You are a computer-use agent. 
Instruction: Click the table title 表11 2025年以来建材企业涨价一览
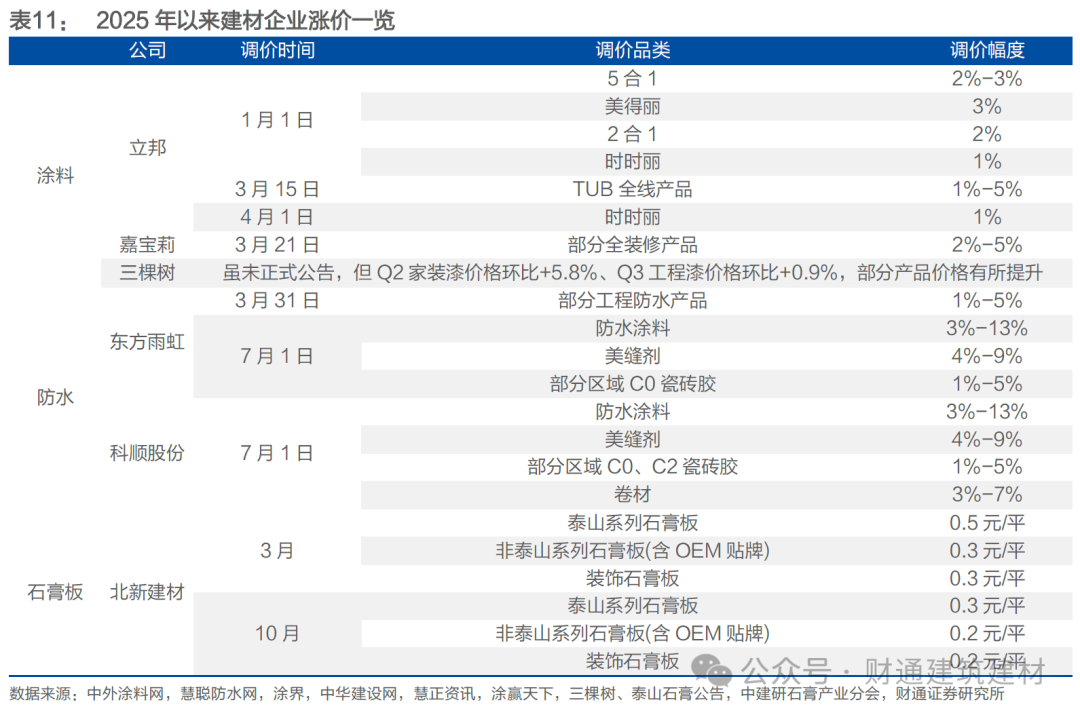[x=202, y=20]
